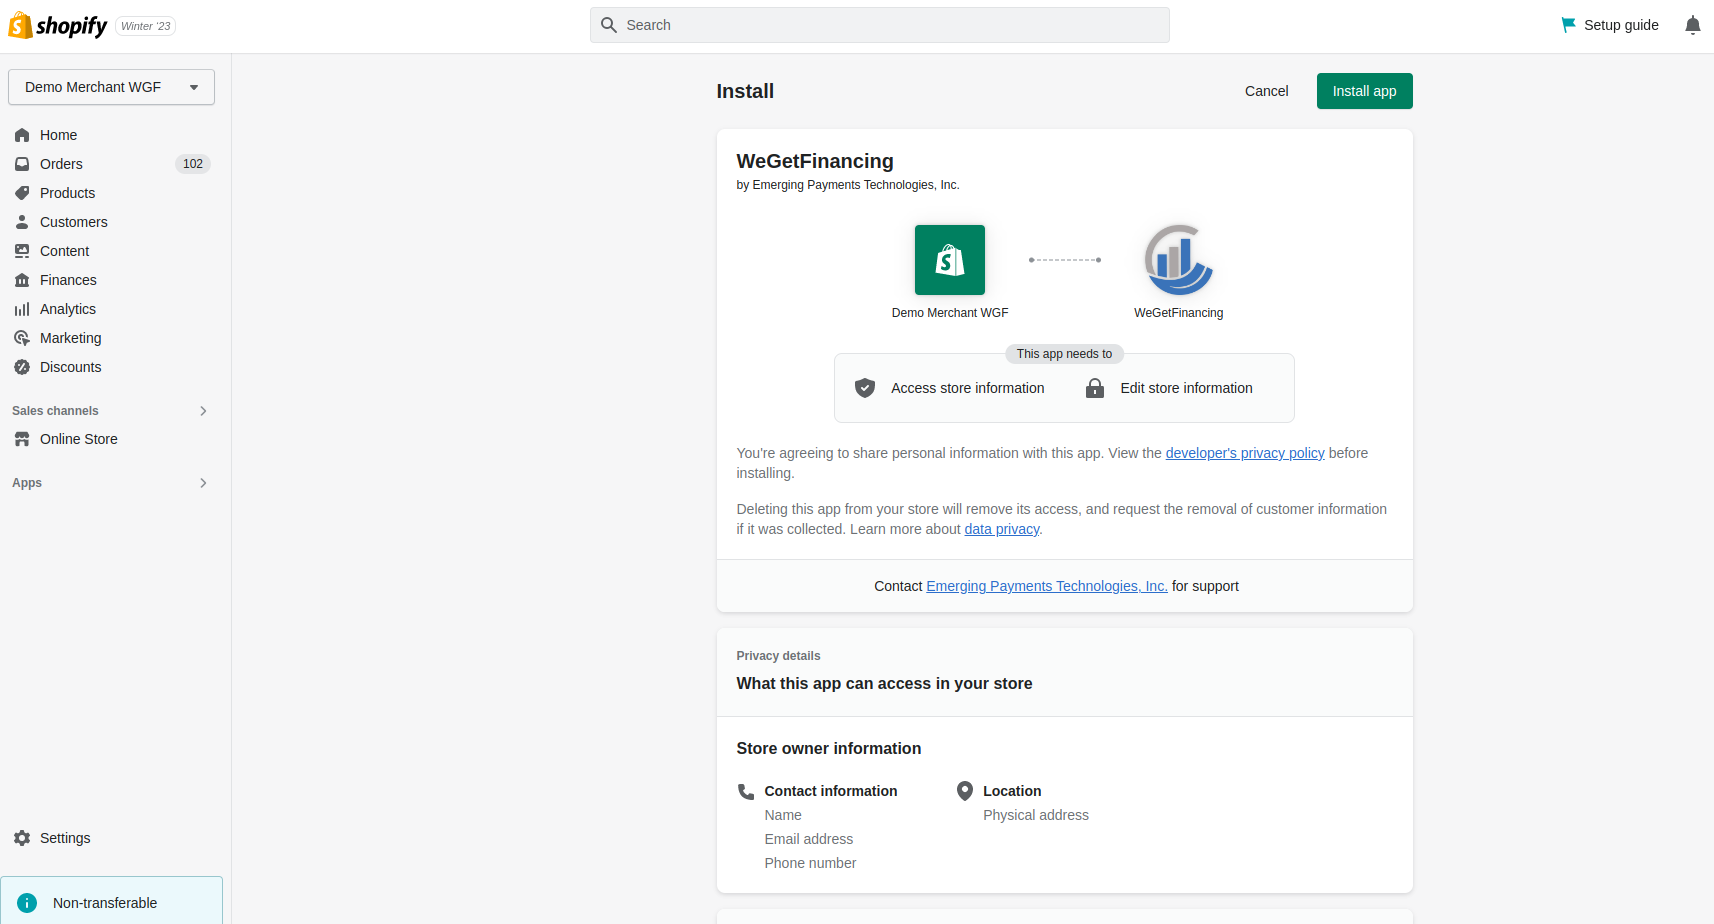Open Setup guide

(1609, 25)
